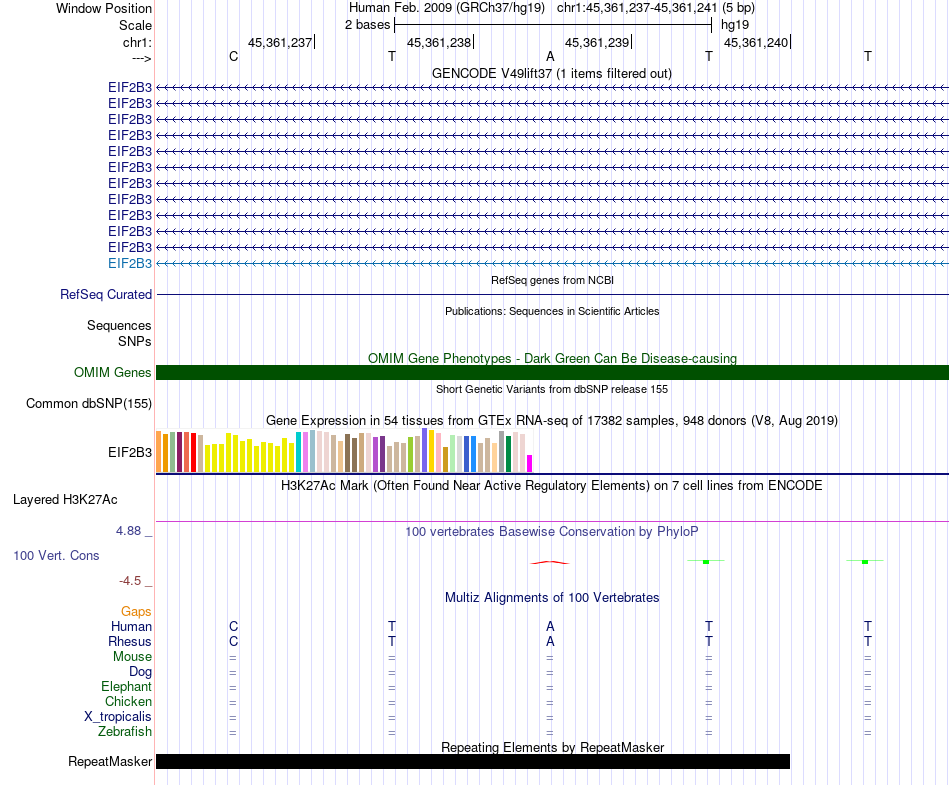Image resolution: width=950 pixels, height=785 pixels.
Task: Click the black RepeatMasker element bar
Action: [473, 761]
